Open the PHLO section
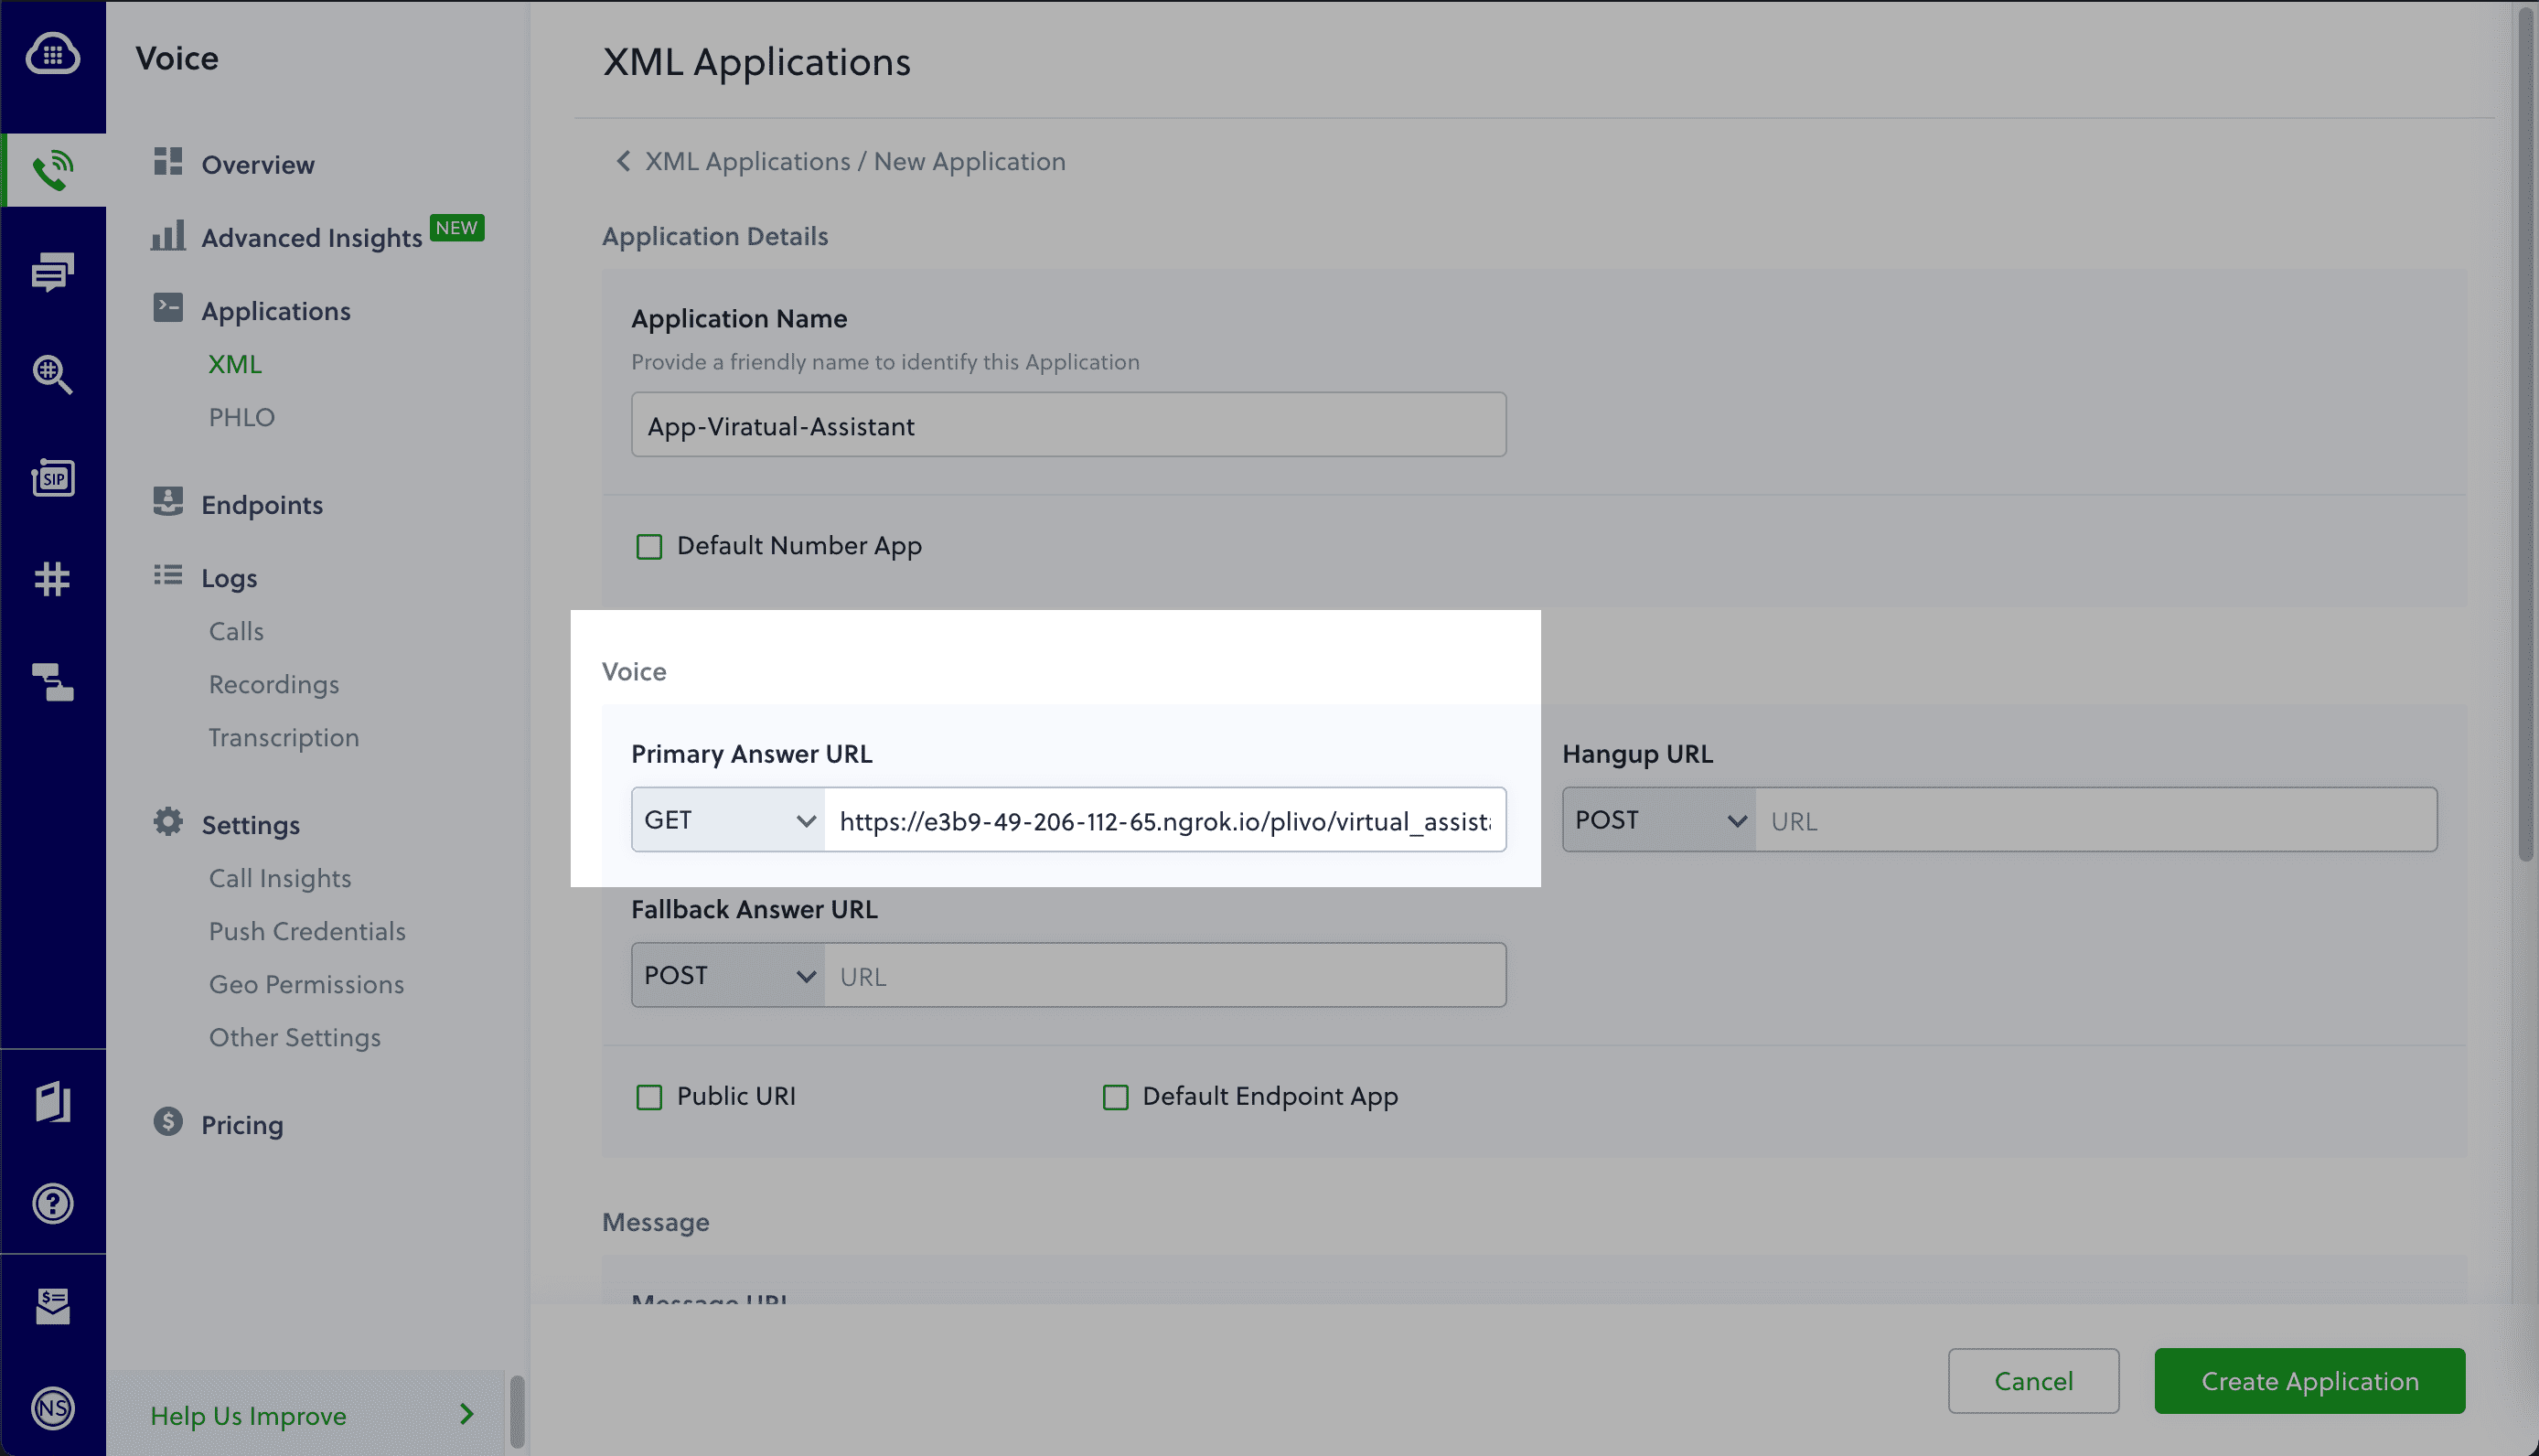 241,417
